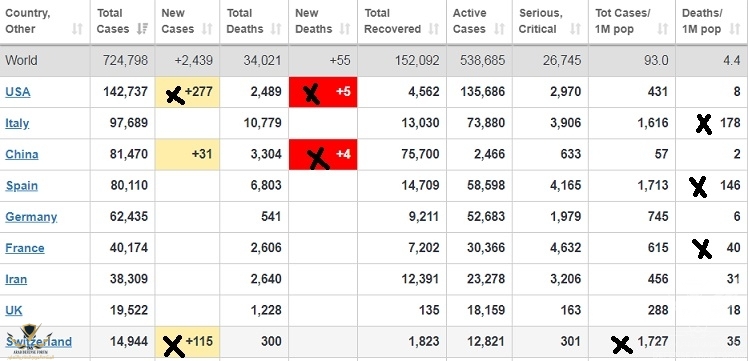This screenshot has height=361, width=748.
Task: Sort by Country, Other column arrows
Action: coord(77,29)
